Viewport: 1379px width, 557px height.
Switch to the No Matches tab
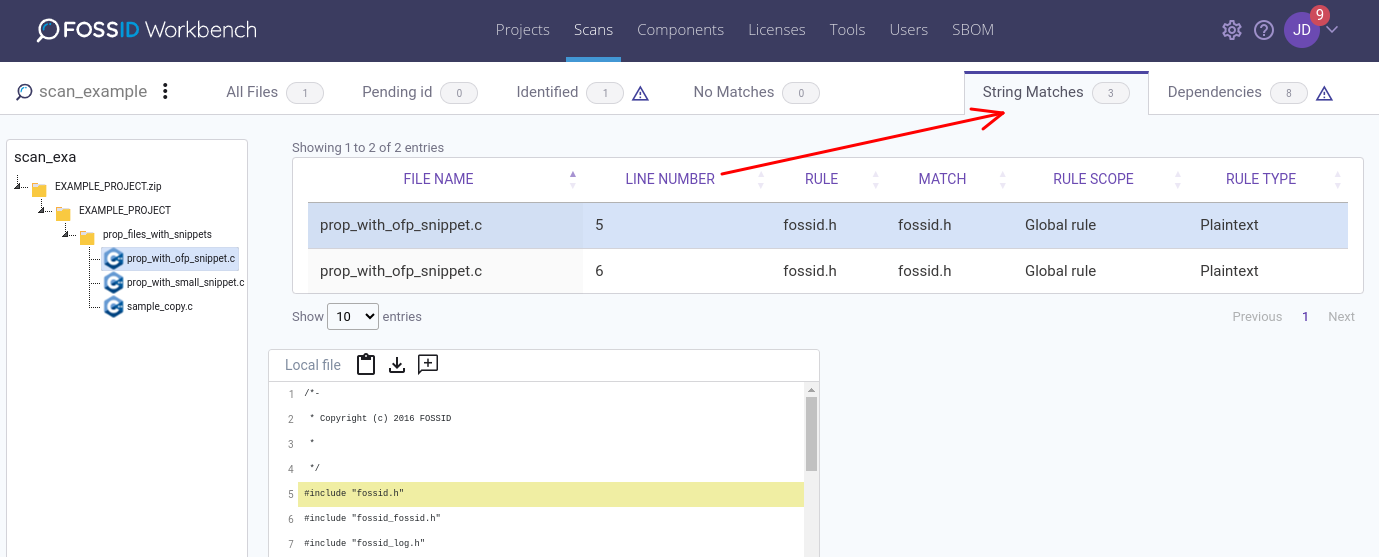(x=756, y=92)
